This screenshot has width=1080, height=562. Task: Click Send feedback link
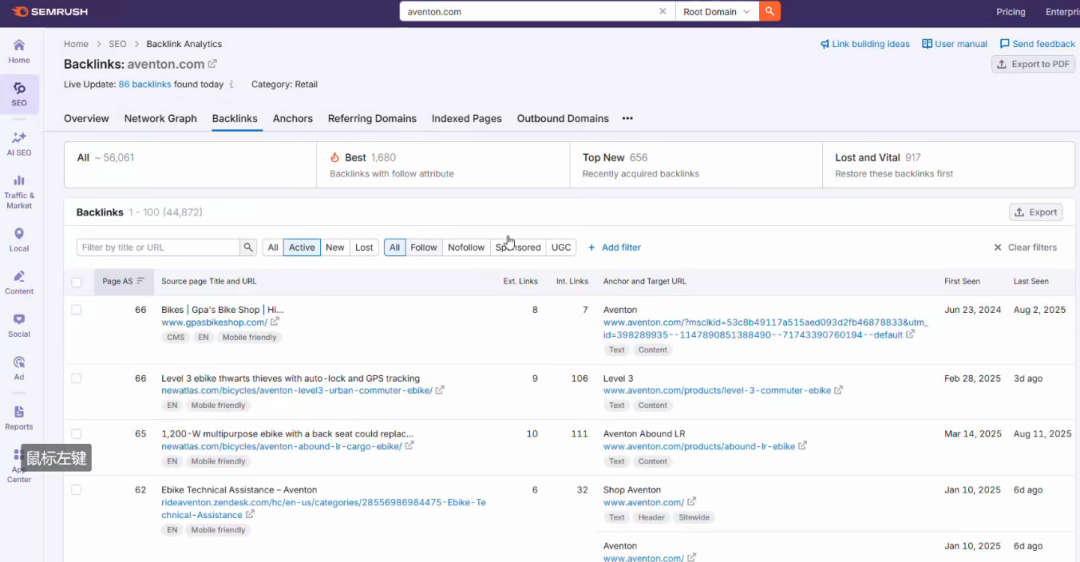click(1037, 43)
